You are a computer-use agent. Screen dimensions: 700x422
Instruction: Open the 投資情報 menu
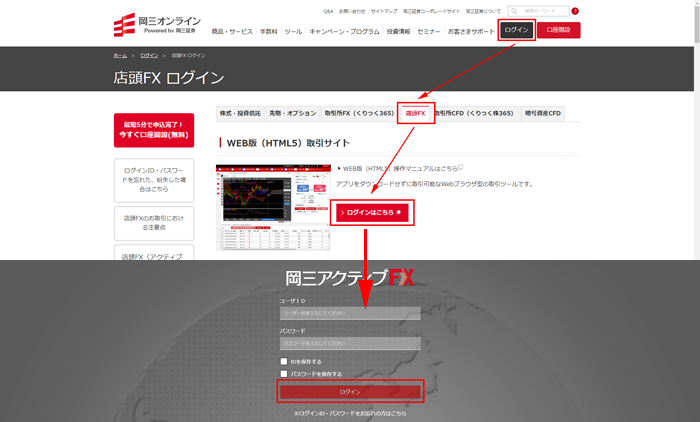(x=398, y=31)
